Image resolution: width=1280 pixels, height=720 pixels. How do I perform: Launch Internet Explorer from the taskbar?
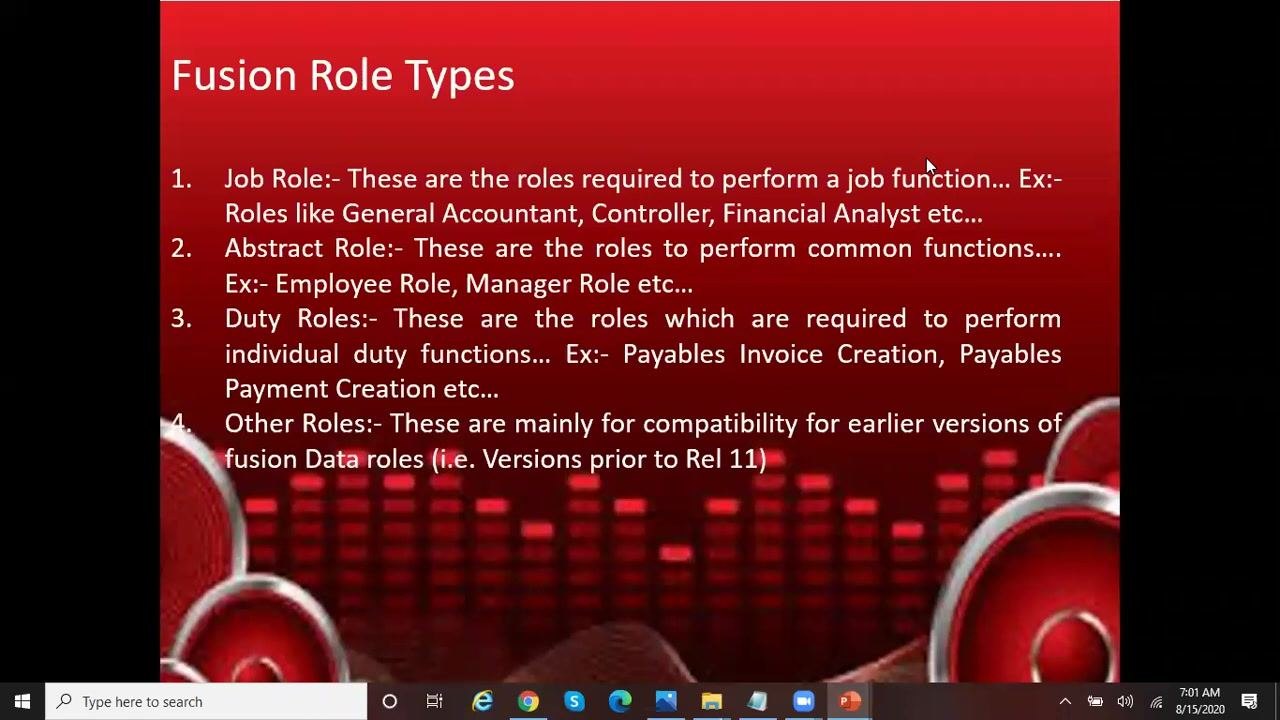coord(482,702)
